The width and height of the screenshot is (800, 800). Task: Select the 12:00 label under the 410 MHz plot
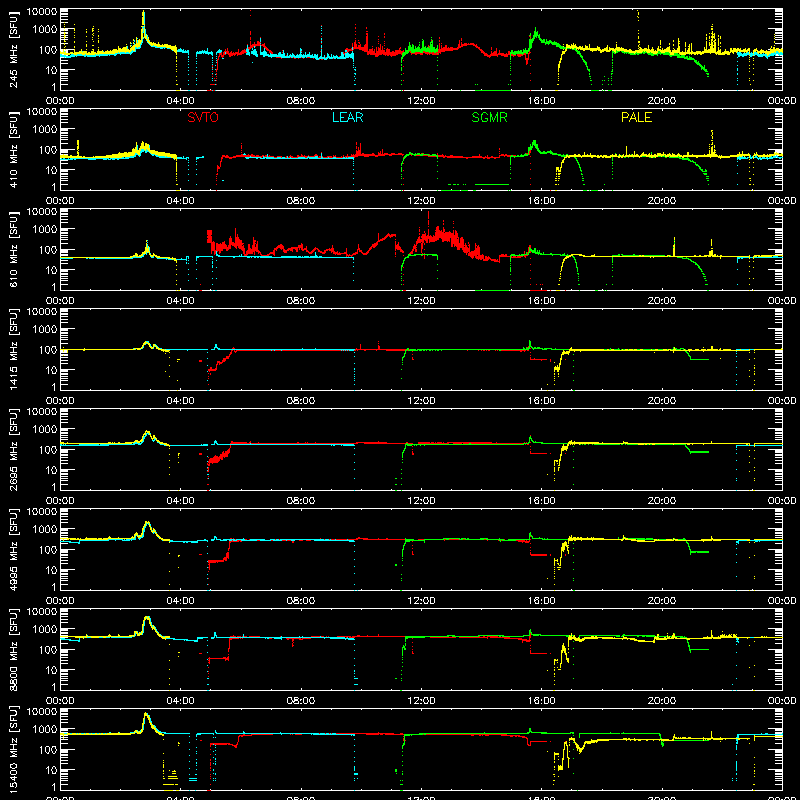pyautogui.click(x=421, y=201)
